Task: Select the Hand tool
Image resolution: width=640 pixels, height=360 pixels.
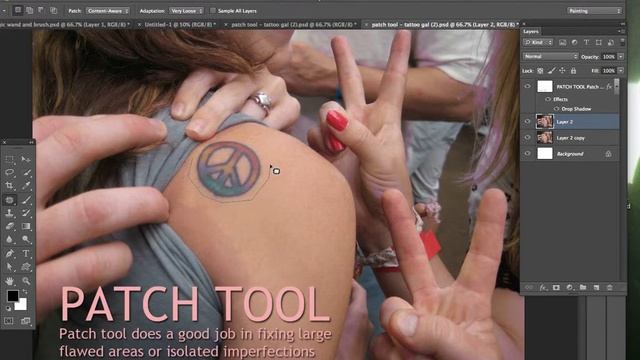Action: 9,281
